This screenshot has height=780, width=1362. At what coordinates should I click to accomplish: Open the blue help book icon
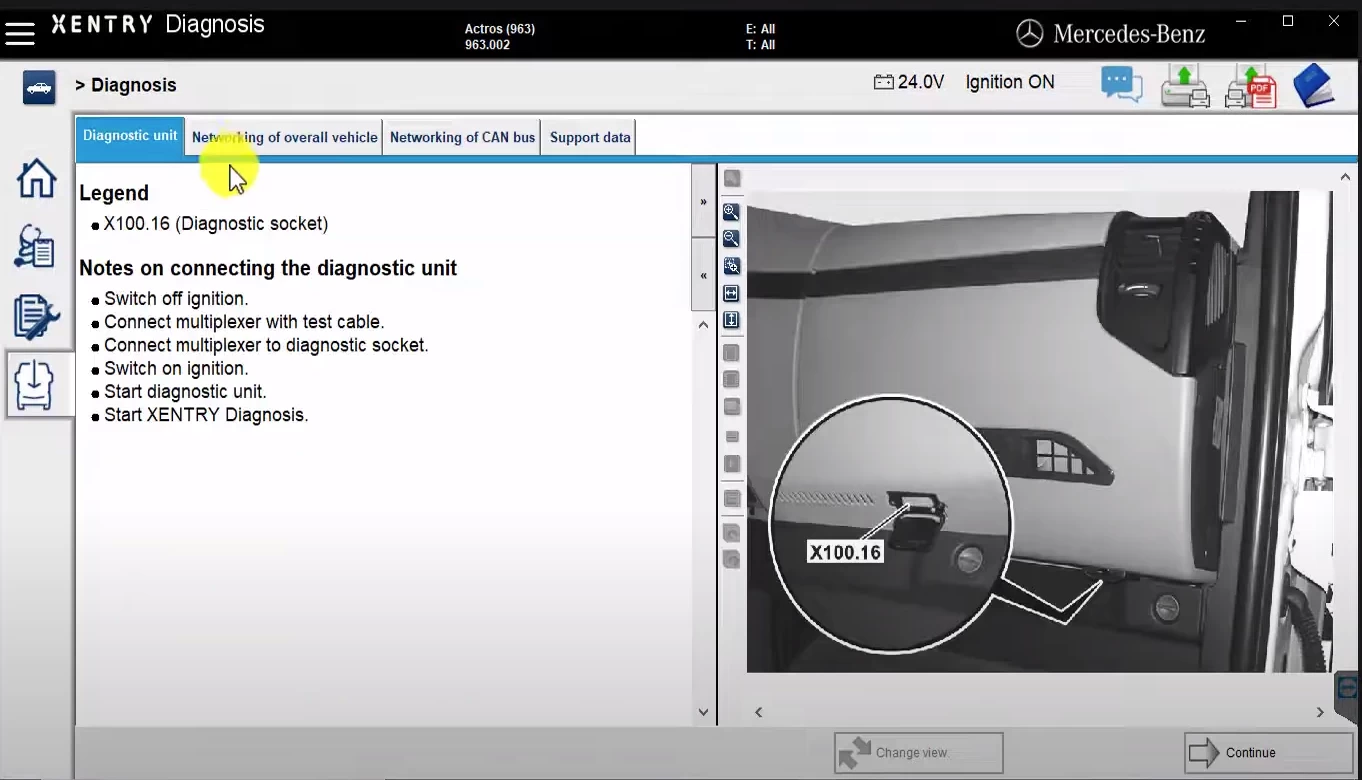[x=1313, y=86]
